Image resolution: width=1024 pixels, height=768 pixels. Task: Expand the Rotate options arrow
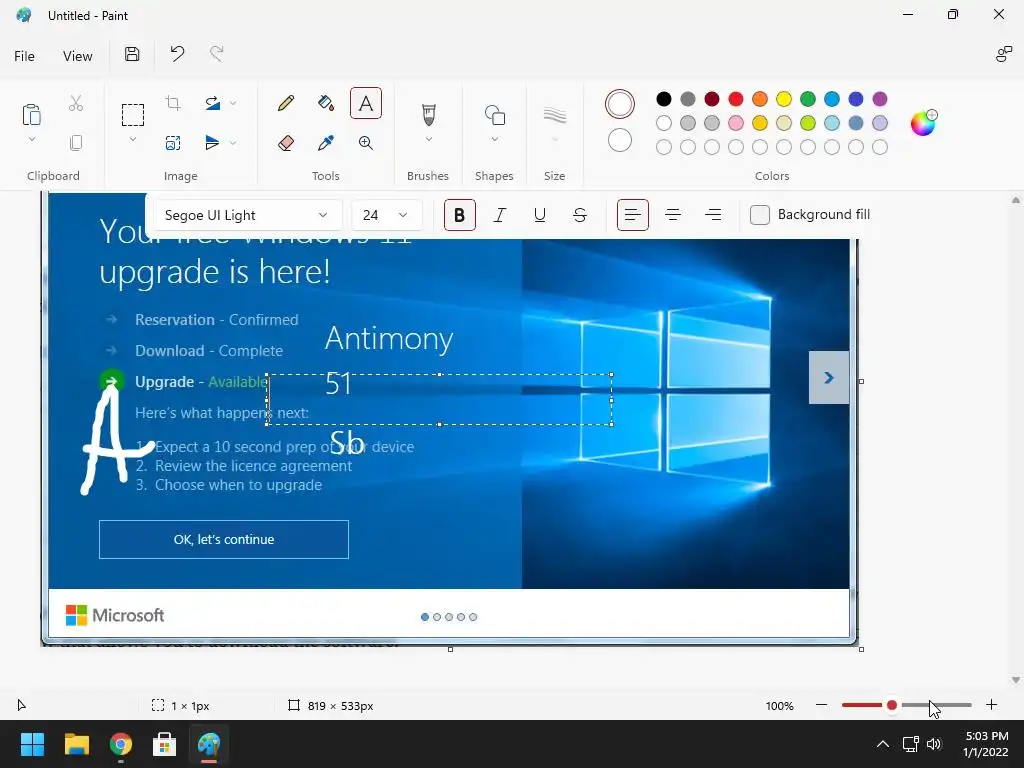[233, 103]
